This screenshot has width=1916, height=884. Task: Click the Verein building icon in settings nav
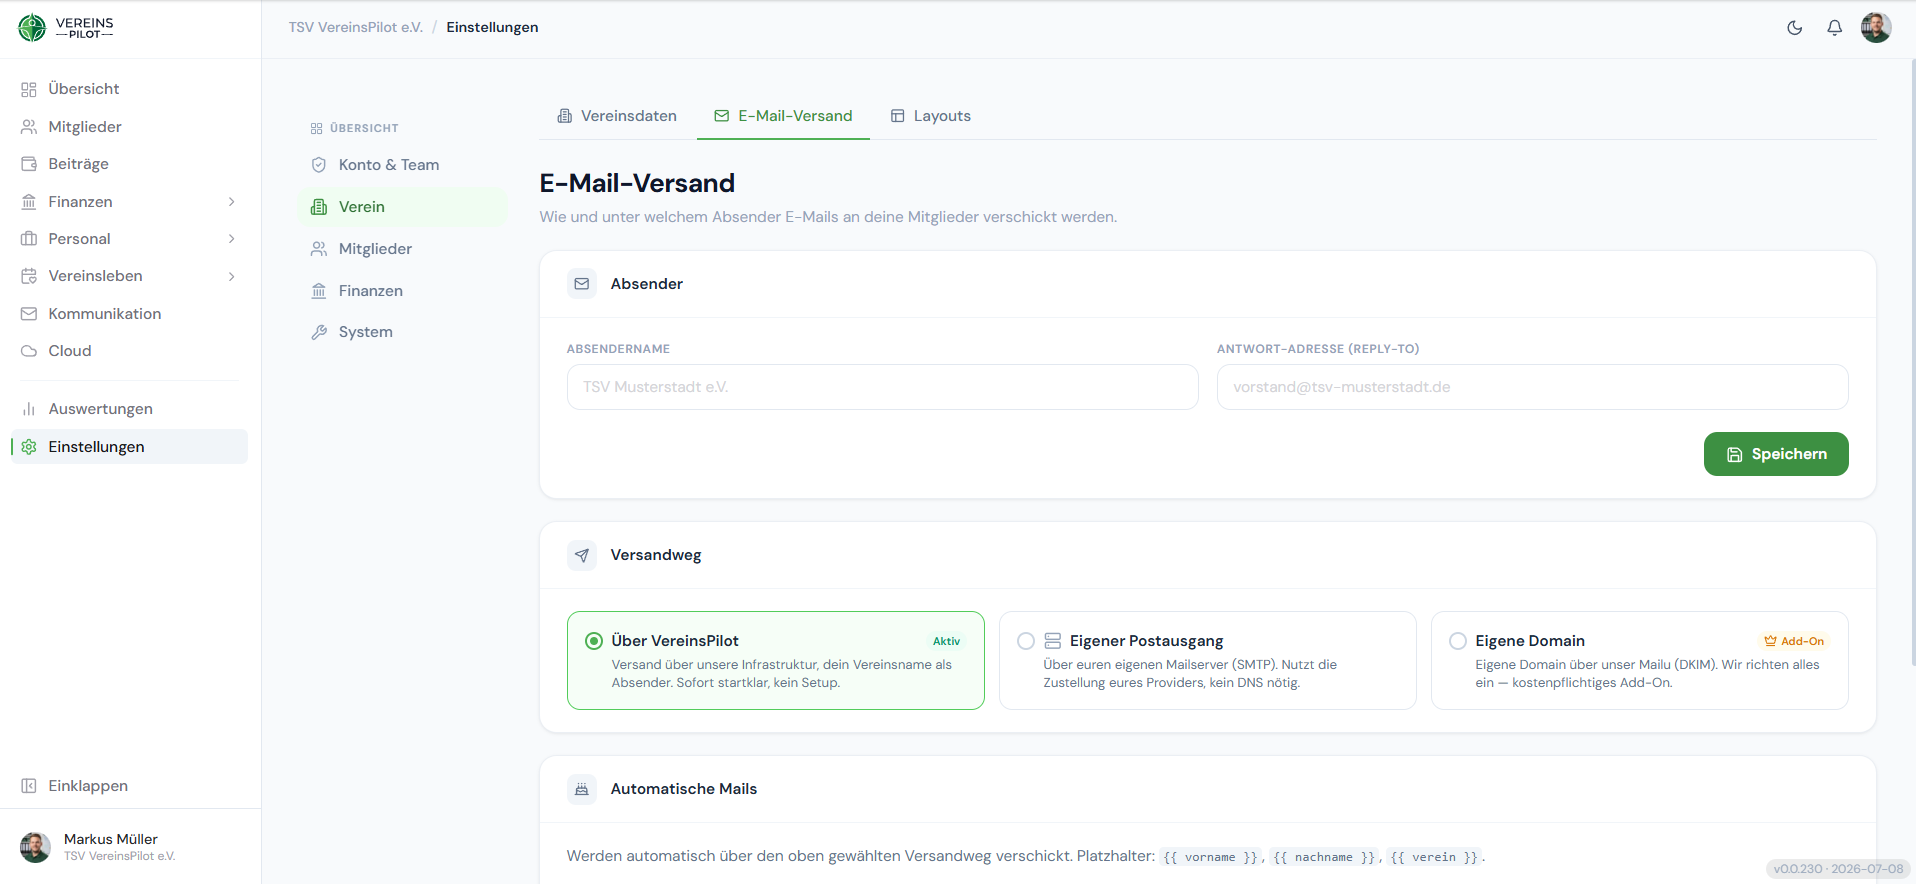click(x=319, y=207)
